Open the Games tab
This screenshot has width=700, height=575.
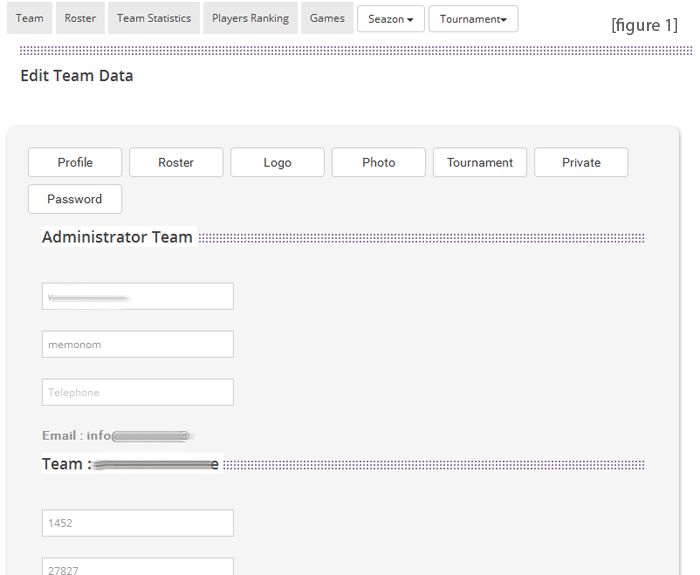[x=327, y=18]
